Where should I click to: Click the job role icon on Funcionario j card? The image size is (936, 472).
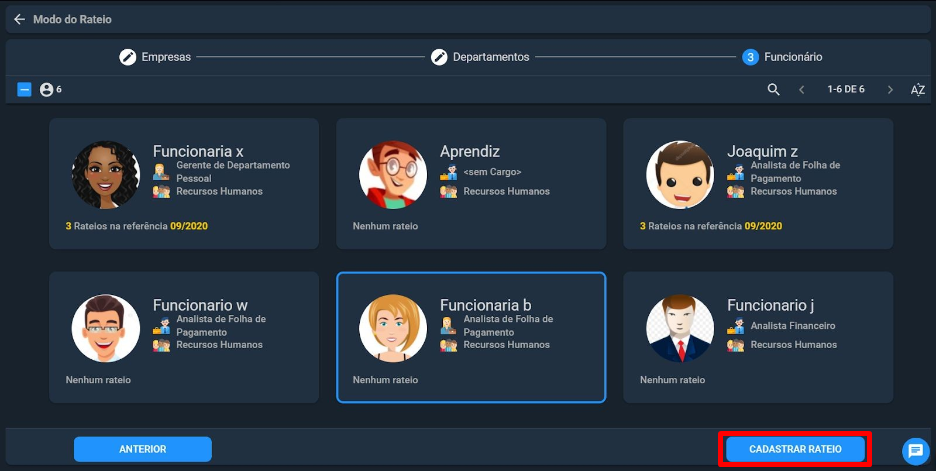735,326
